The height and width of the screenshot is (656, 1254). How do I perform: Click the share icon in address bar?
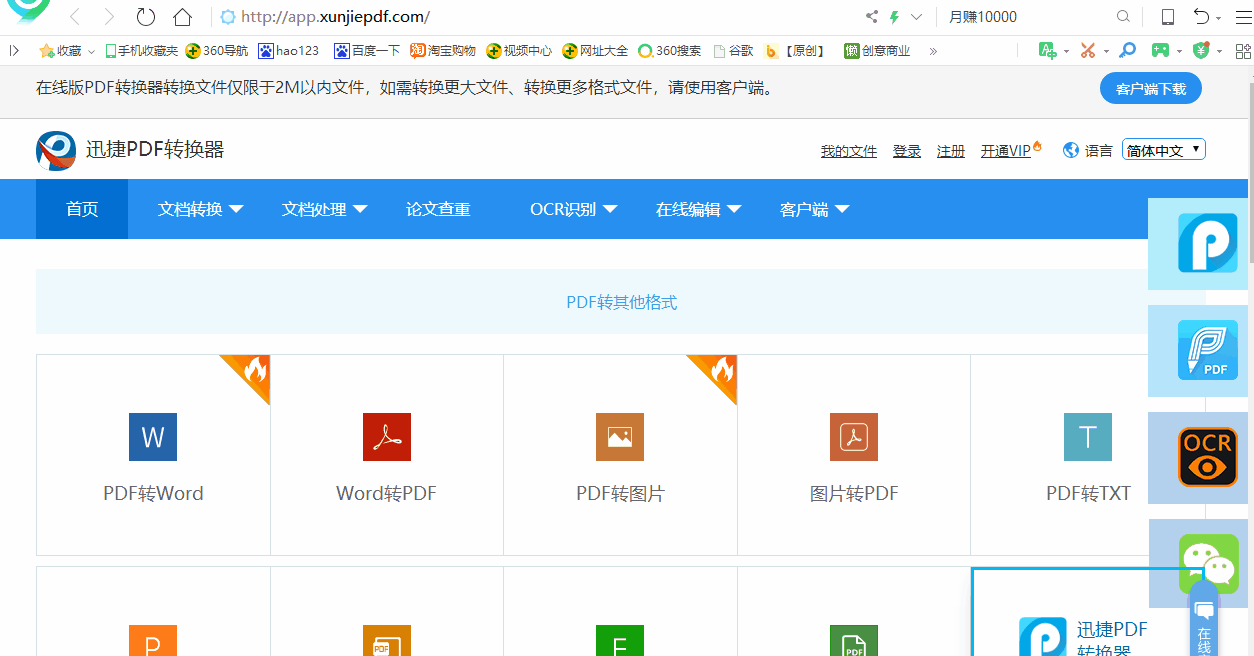pyautogui.click(x=871, y=17)
